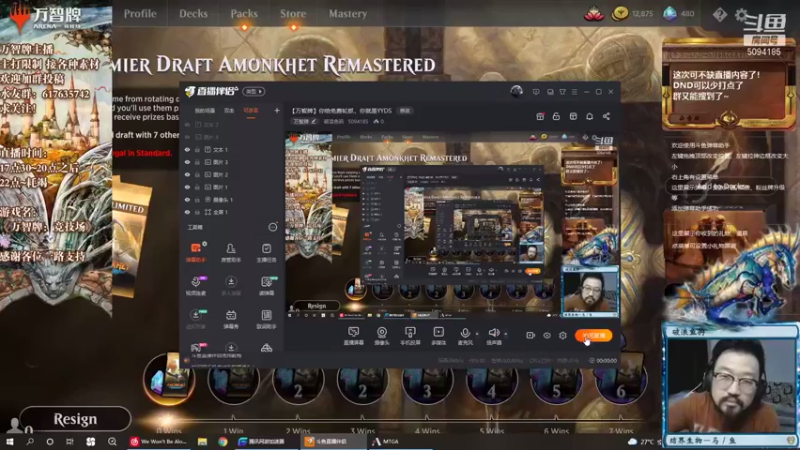This screenshot has height=450, width=800.
Task: Click the gold coin balance 12,875
Action: click(633, 14)
